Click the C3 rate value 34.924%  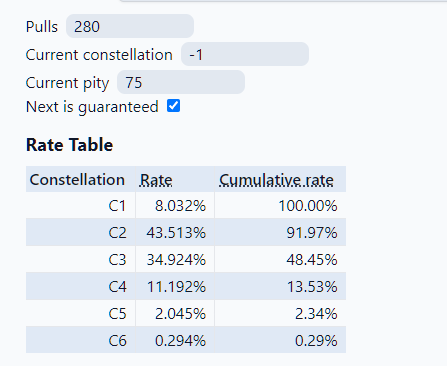(x=176, y=260)
